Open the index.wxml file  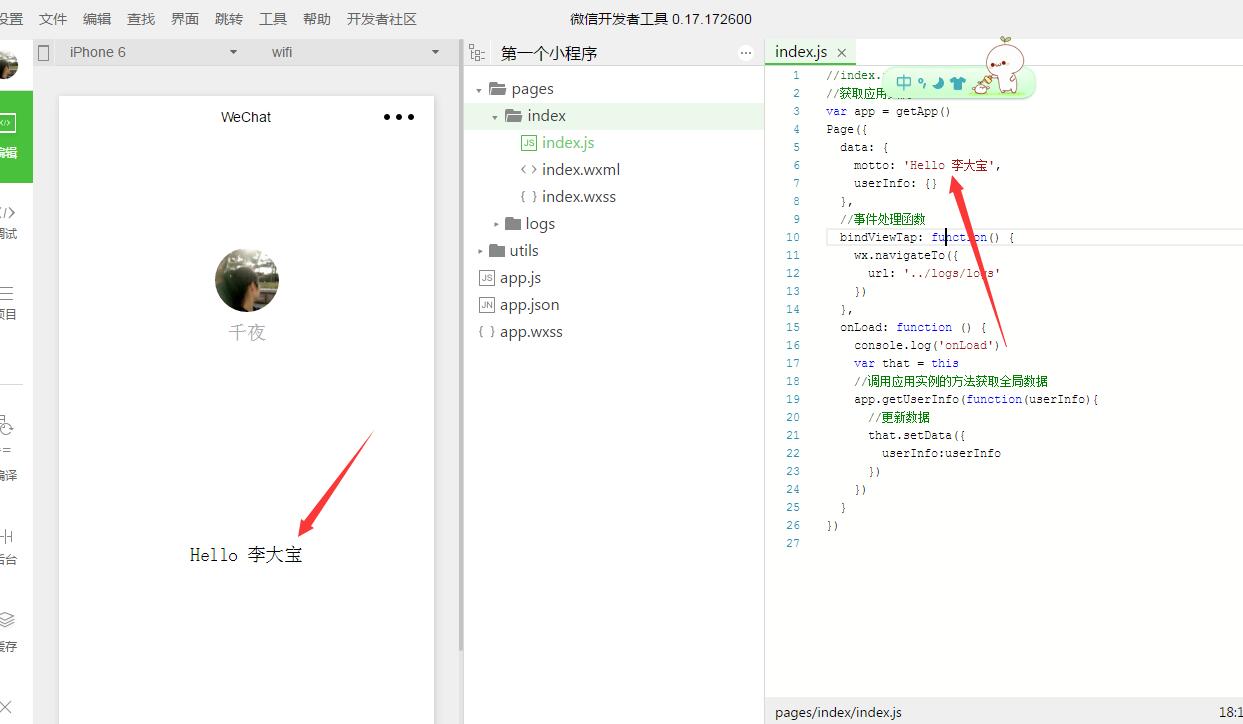pos(580,170)
